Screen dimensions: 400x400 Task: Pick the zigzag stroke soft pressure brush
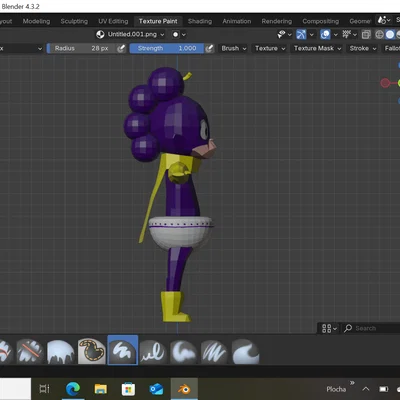click(214, 352)
